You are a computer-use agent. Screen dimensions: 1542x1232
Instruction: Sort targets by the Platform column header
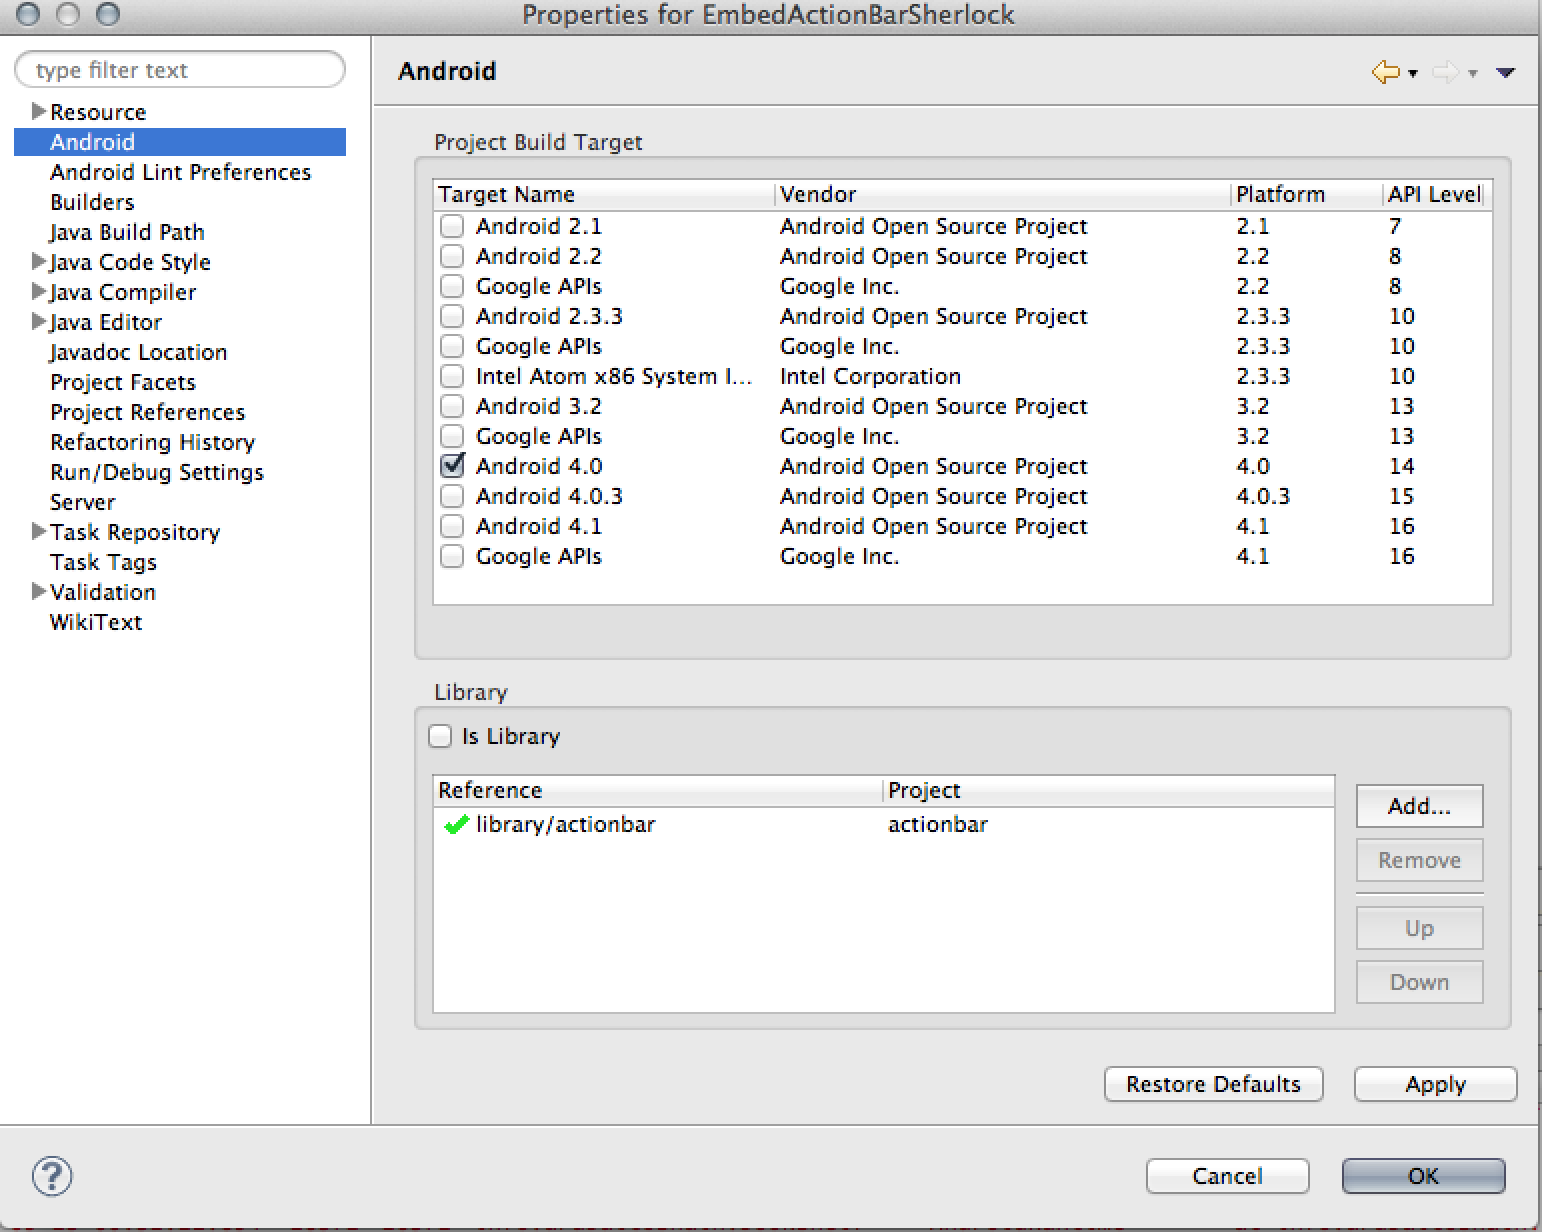(1307, 194)
